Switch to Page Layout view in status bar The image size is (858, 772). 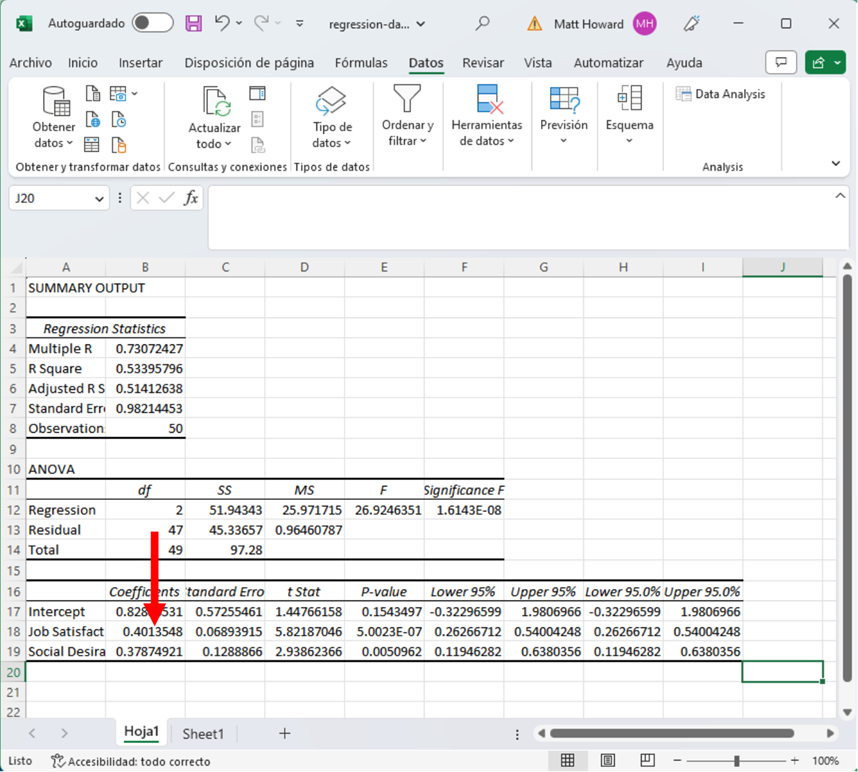click(608, 761)
